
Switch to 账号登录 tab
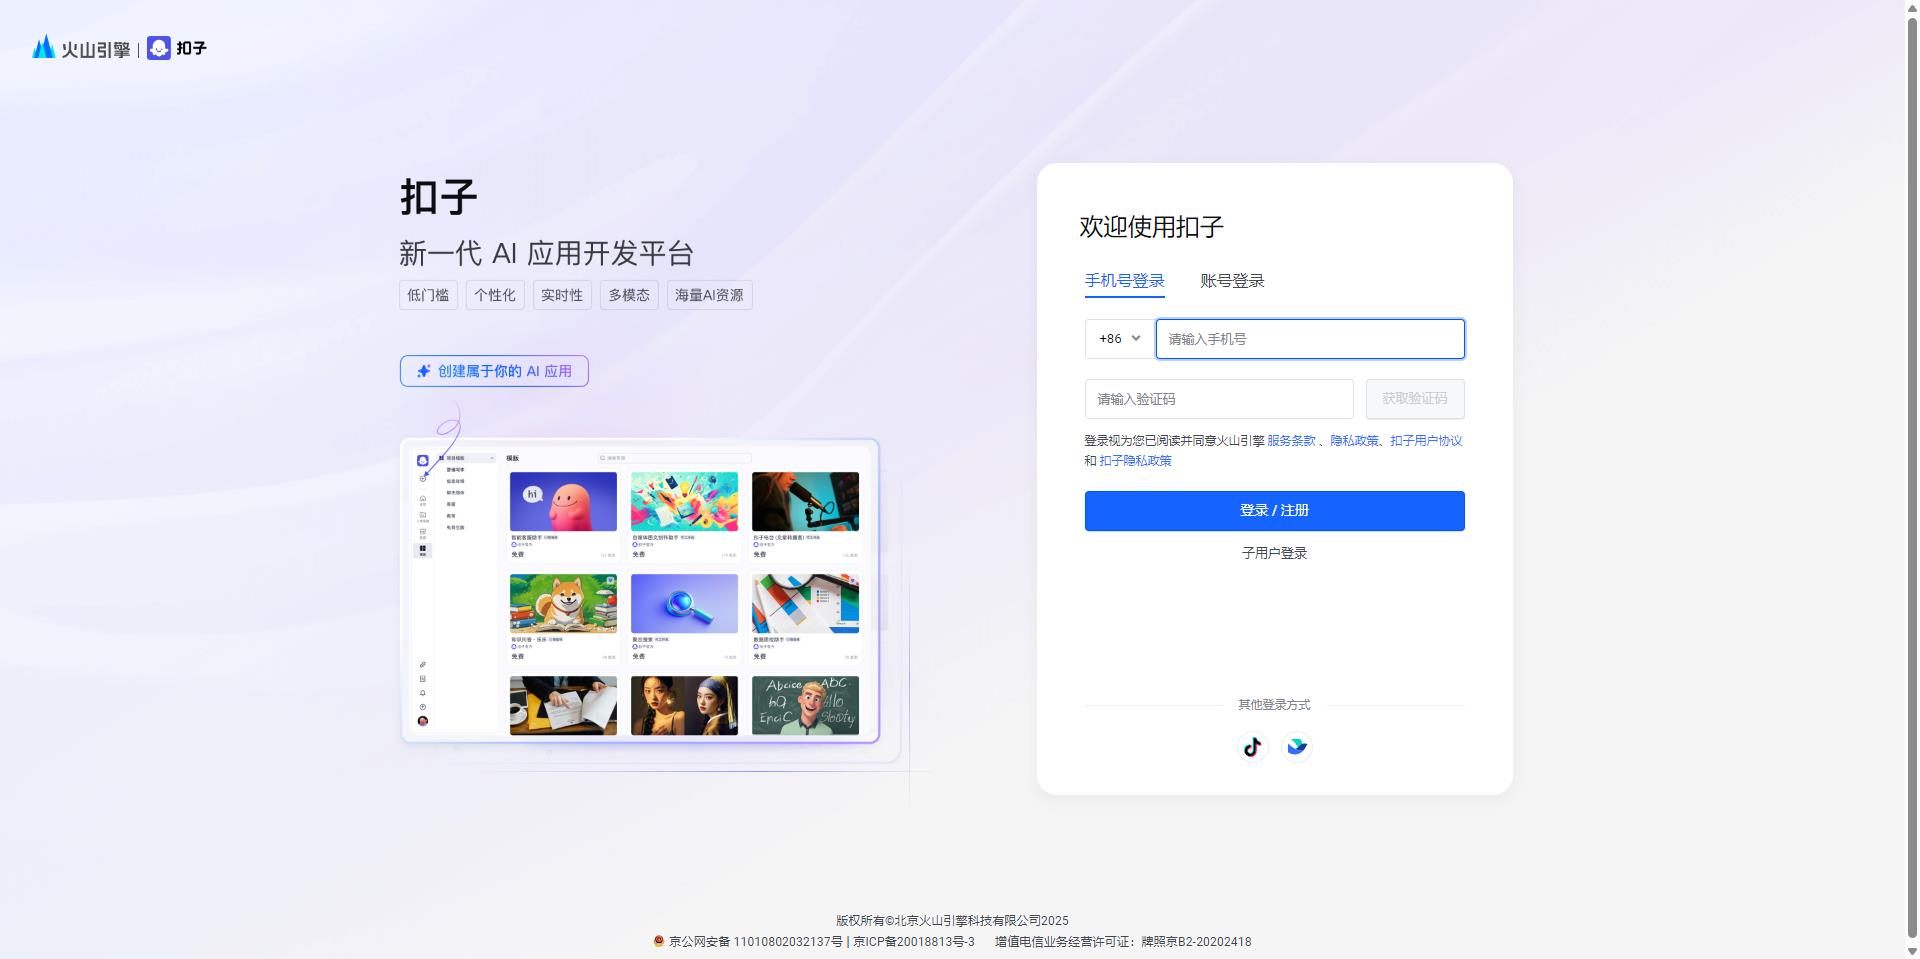pos(1232,281)
